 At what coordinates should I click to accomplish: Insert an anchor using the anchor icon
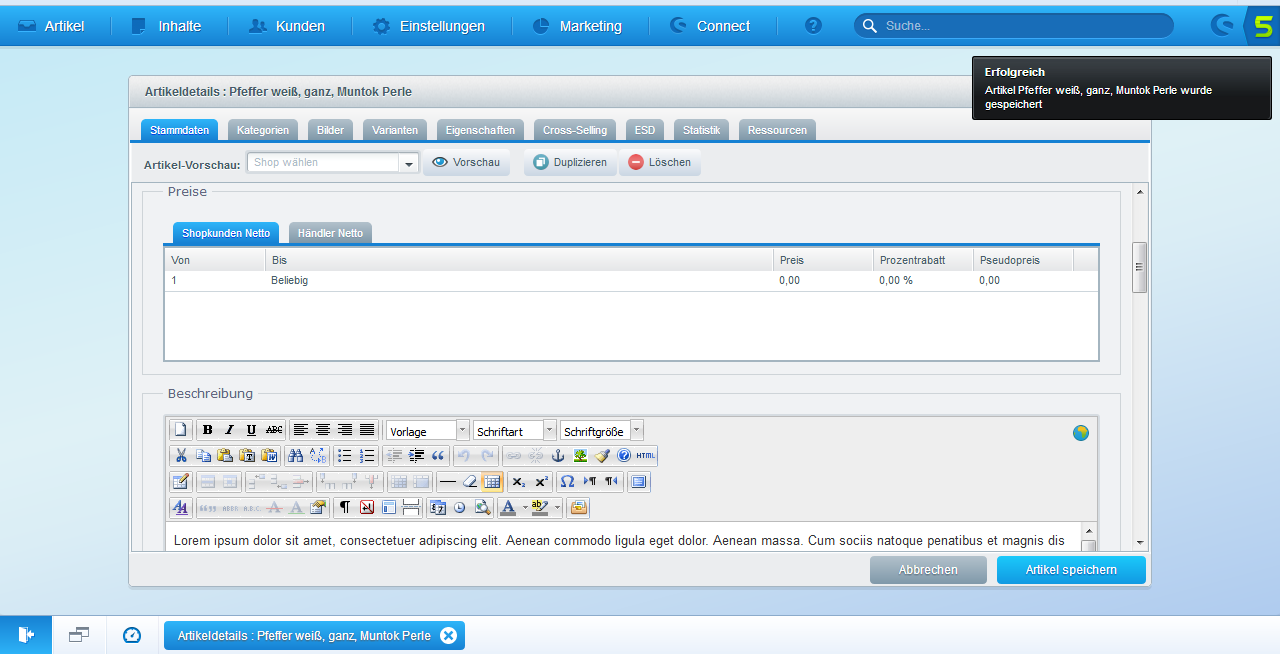tap(559, 455)
